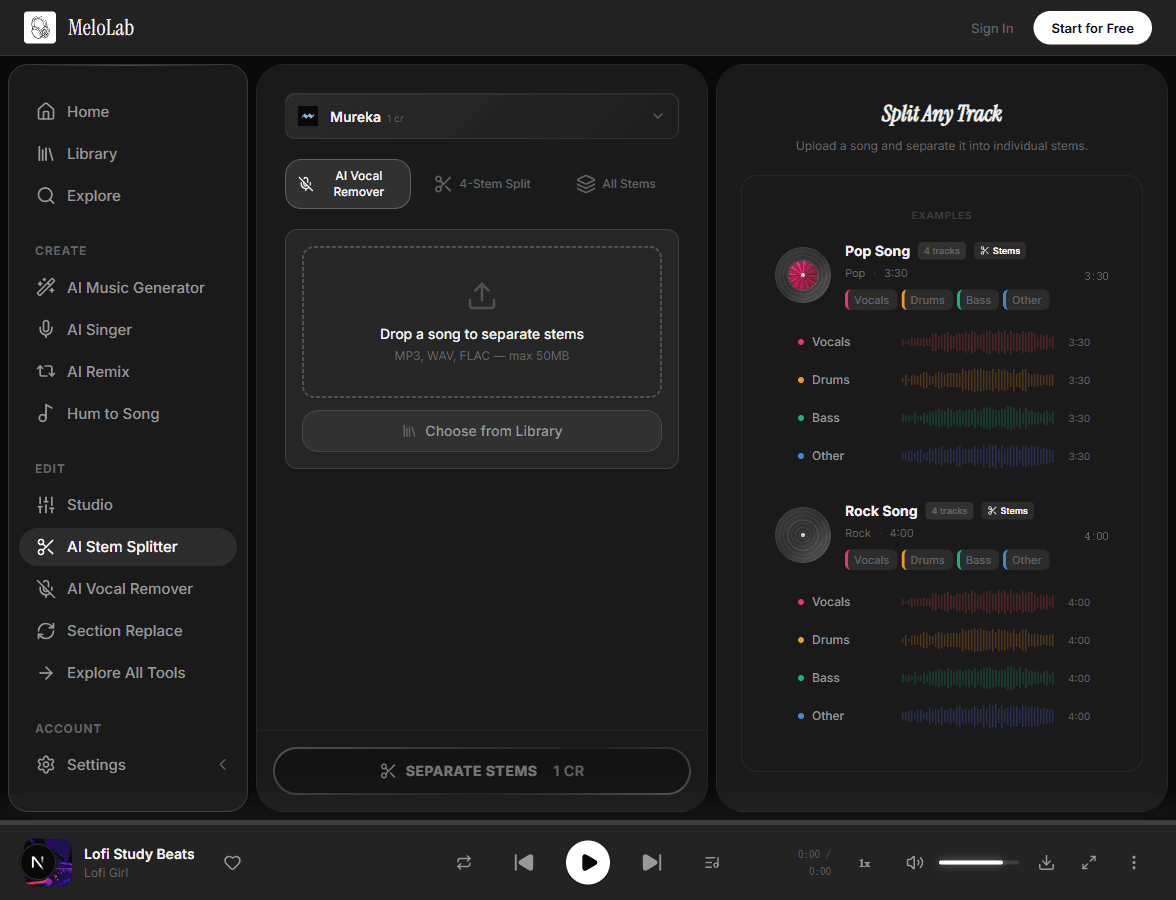This screenshot has width=1176, height=900.
Task: Click Start for Free button
Action: coord(1092,28)
